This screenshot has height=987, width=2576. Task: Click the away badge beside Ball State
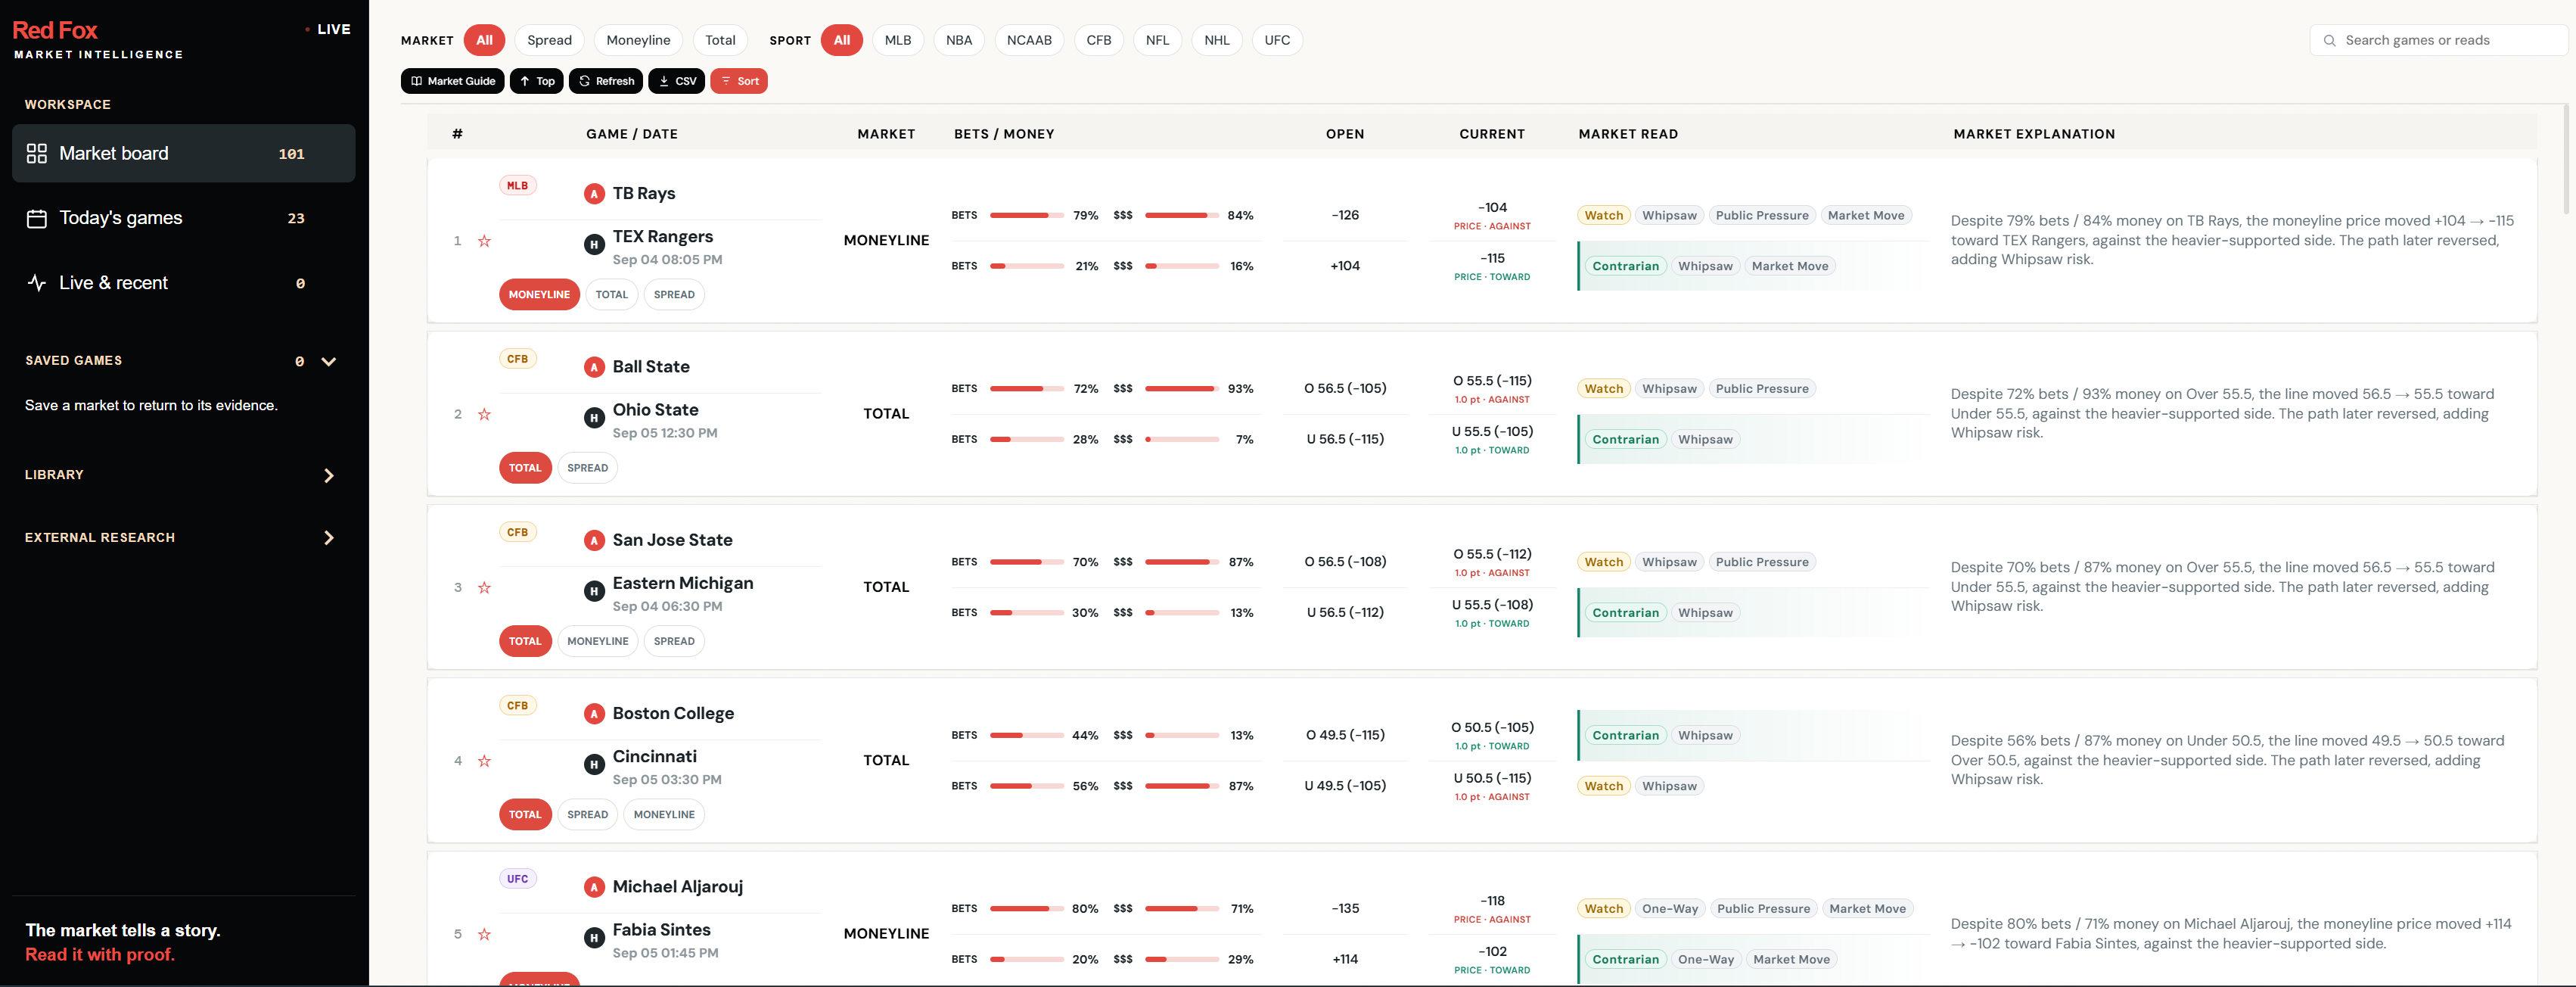point(594,367)
